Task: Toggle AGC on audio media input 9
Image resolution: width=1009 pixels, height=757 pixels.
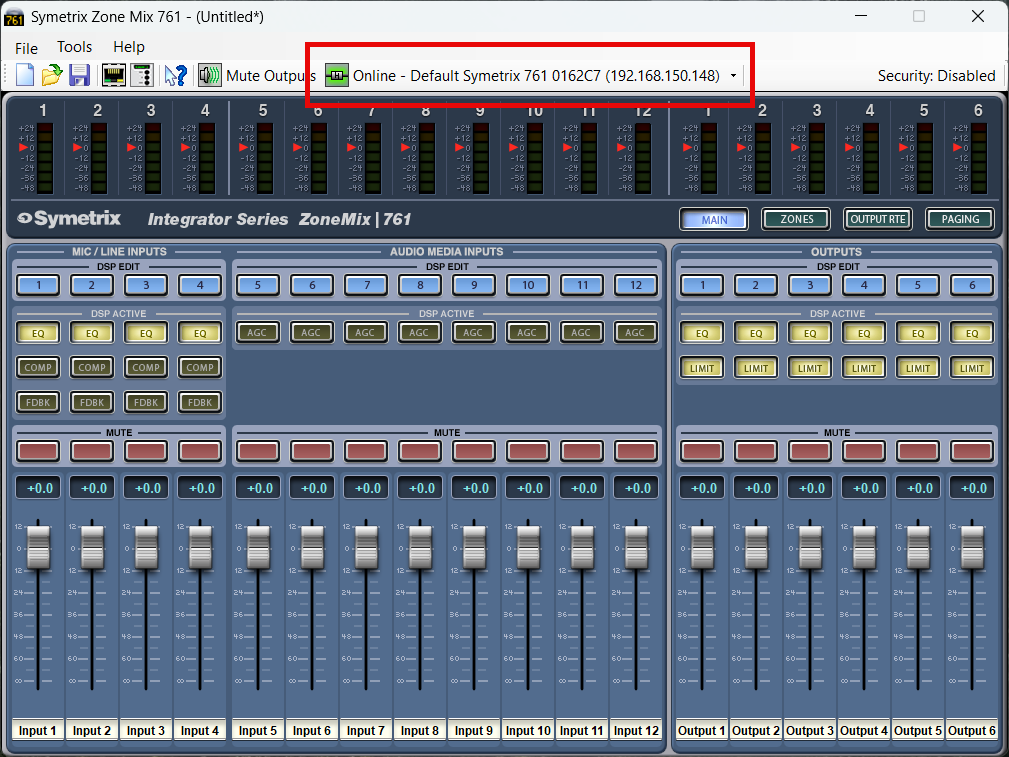Action: [x=473, y=333]
